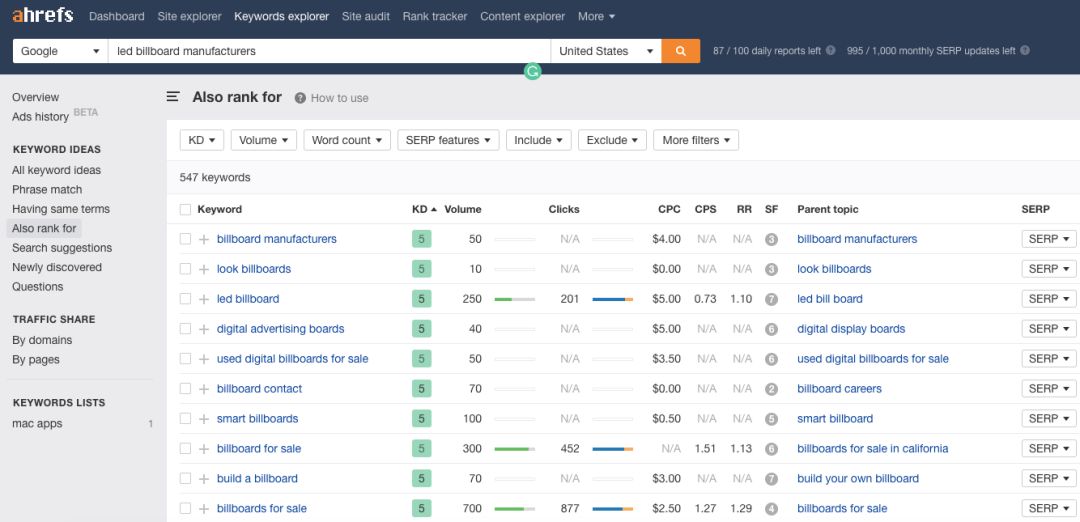Click volume bar in 'led billboard' row
Image resolution: width=1080 pixels, height=522 pixels.
[x=515, y=300]
